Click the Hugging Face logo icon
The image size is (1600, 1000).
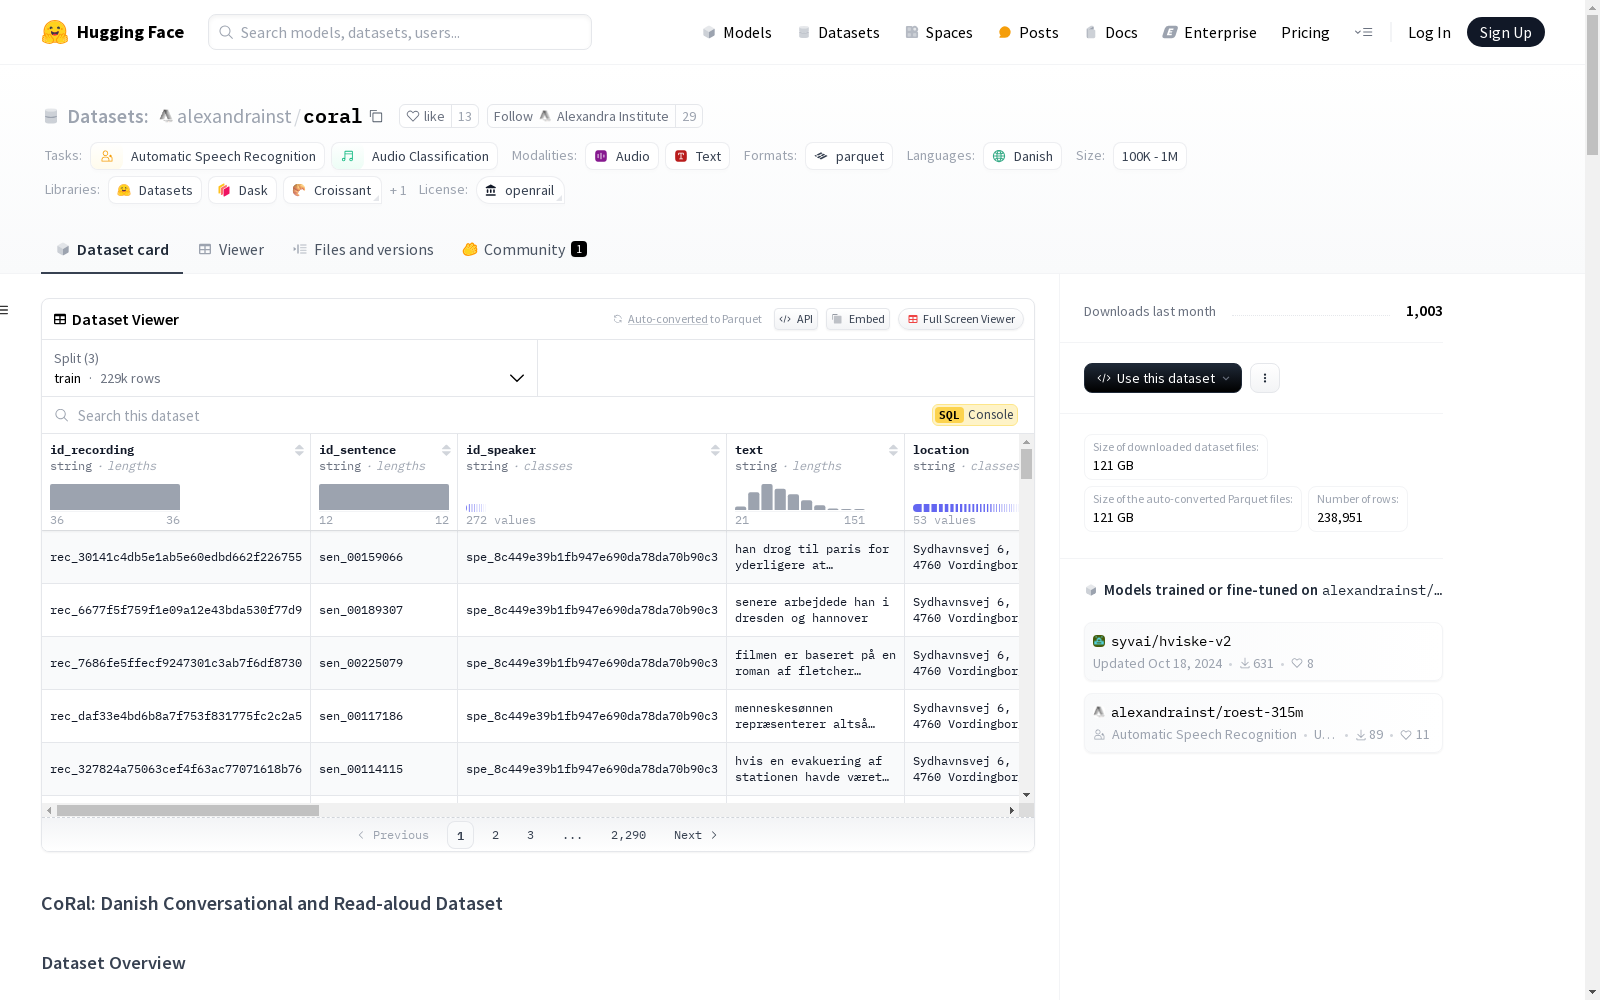click(55, 32)
